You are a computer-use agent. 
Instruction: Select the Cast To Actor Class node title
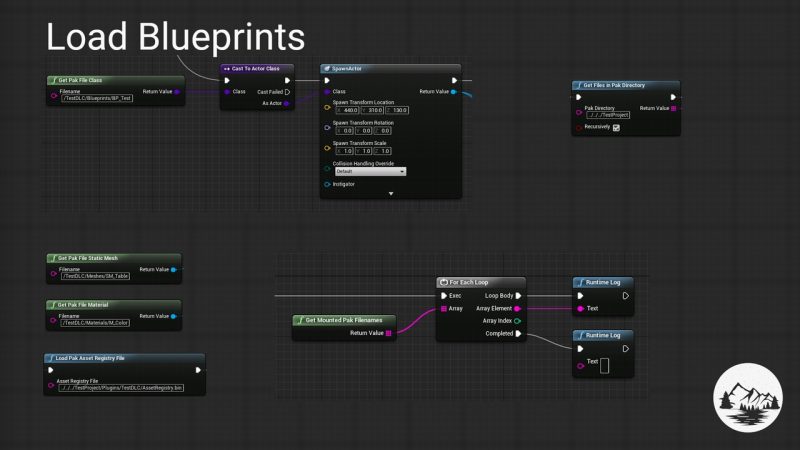point(256,68)
